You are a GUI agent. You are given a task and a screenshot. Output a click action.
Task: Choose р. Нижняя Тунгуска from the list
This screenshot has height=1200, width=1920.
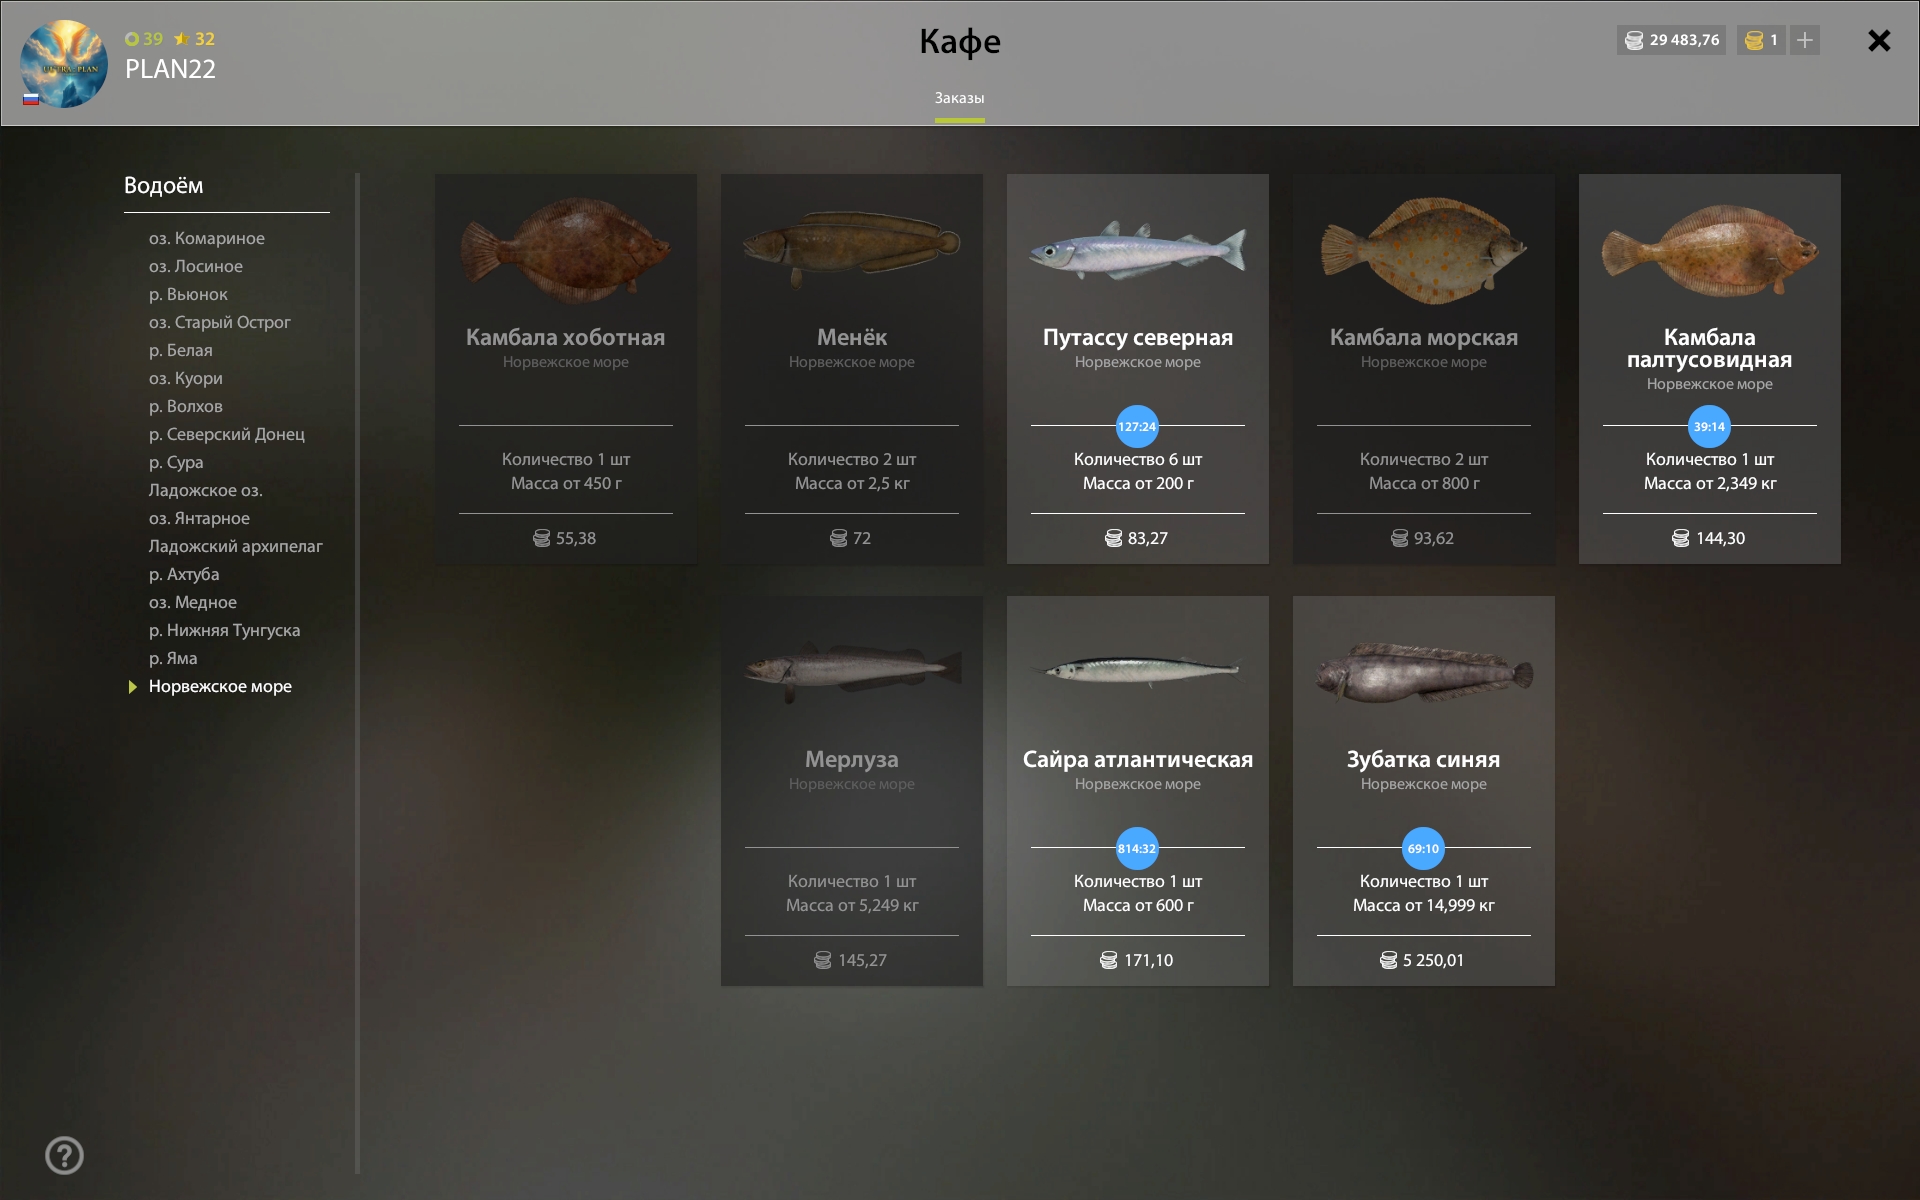pos(225,630)
